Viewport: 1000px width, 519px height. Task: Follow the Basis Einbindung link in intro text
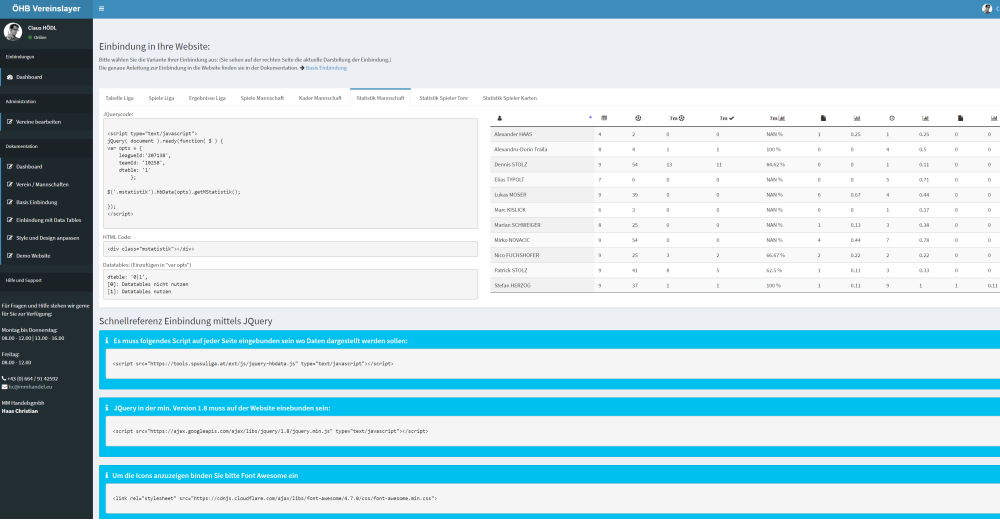[x=326, y=68]
